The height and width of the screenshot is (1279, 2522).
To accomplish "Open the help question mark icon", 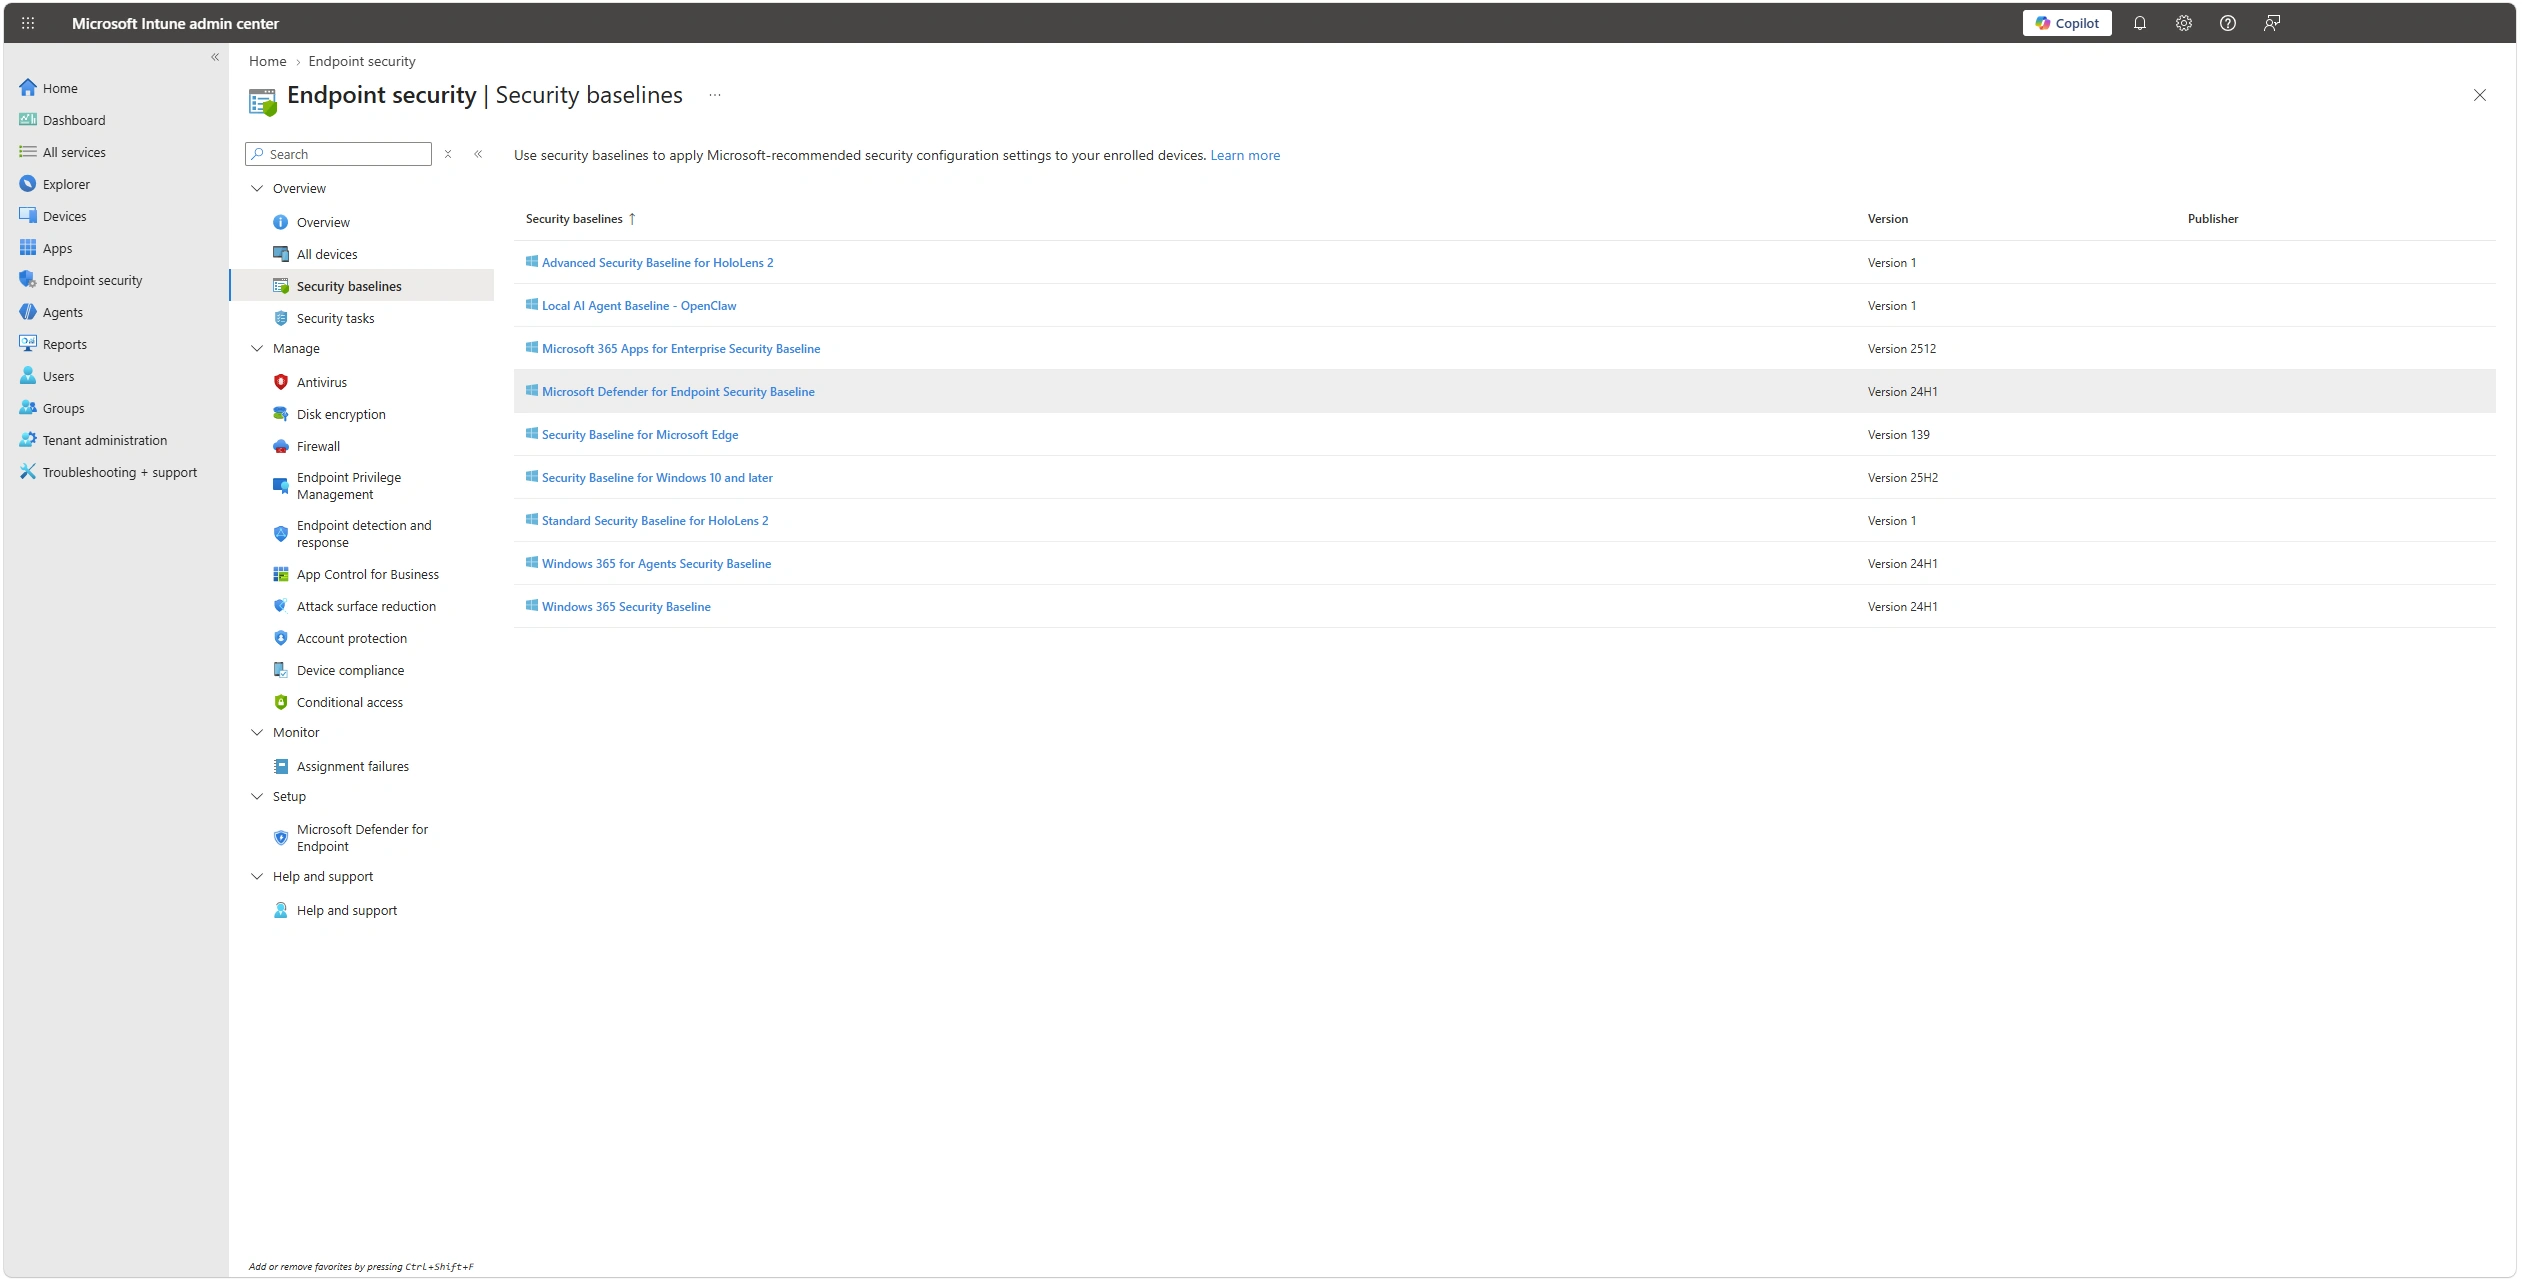I will pos(2227,23).
